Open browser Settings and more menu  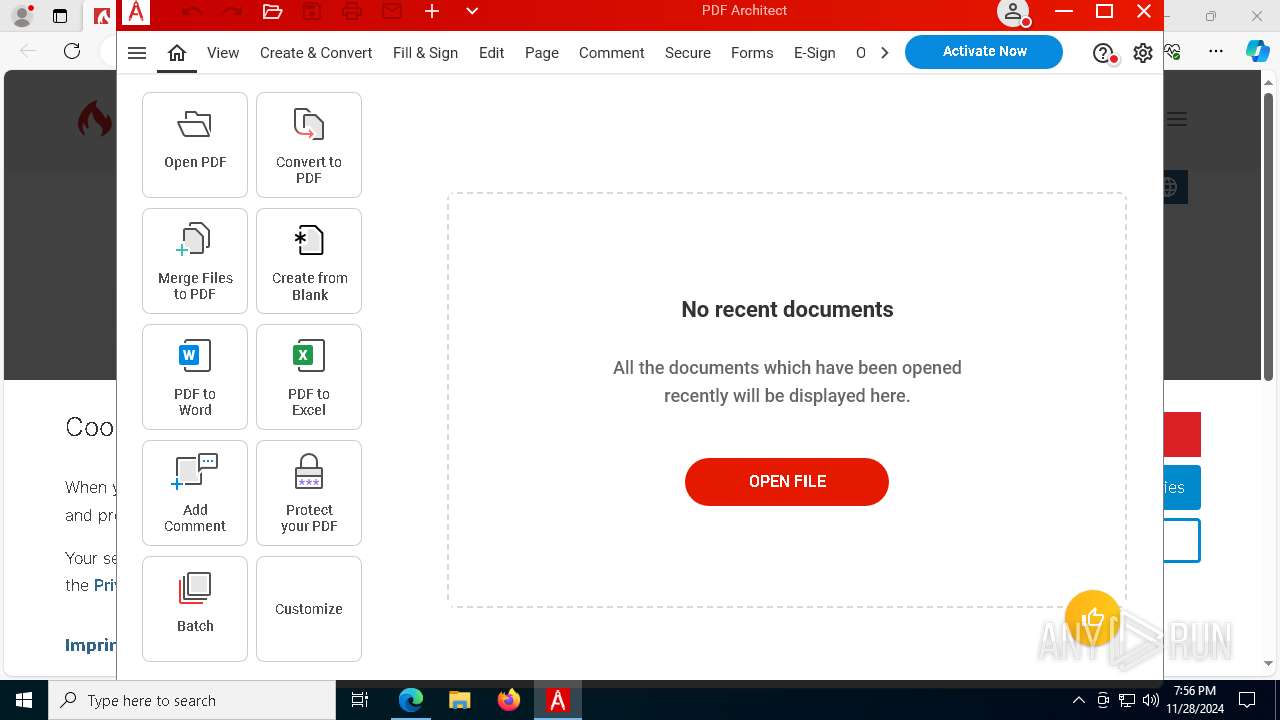1216,51
